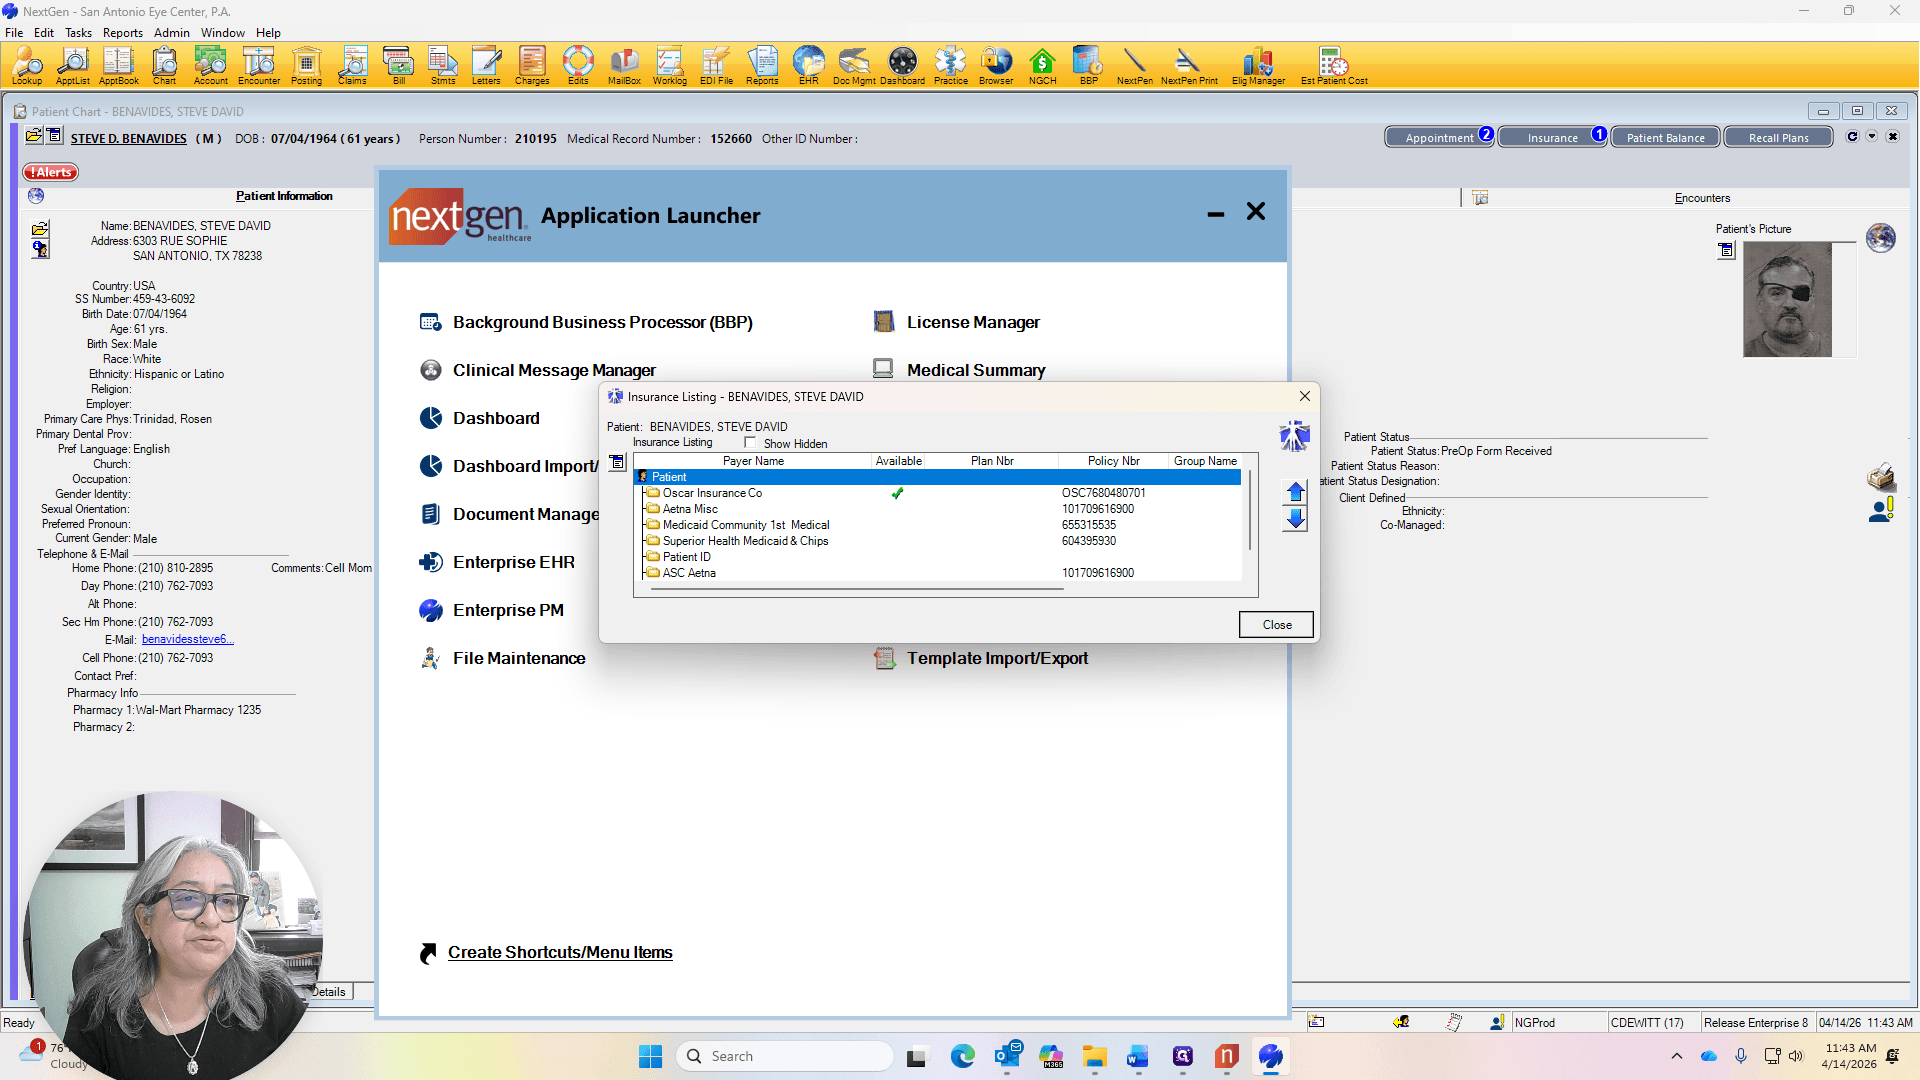Select the ASC Aetna row
This screenshot has height=1080, width=1920.
tap(940, 573)
